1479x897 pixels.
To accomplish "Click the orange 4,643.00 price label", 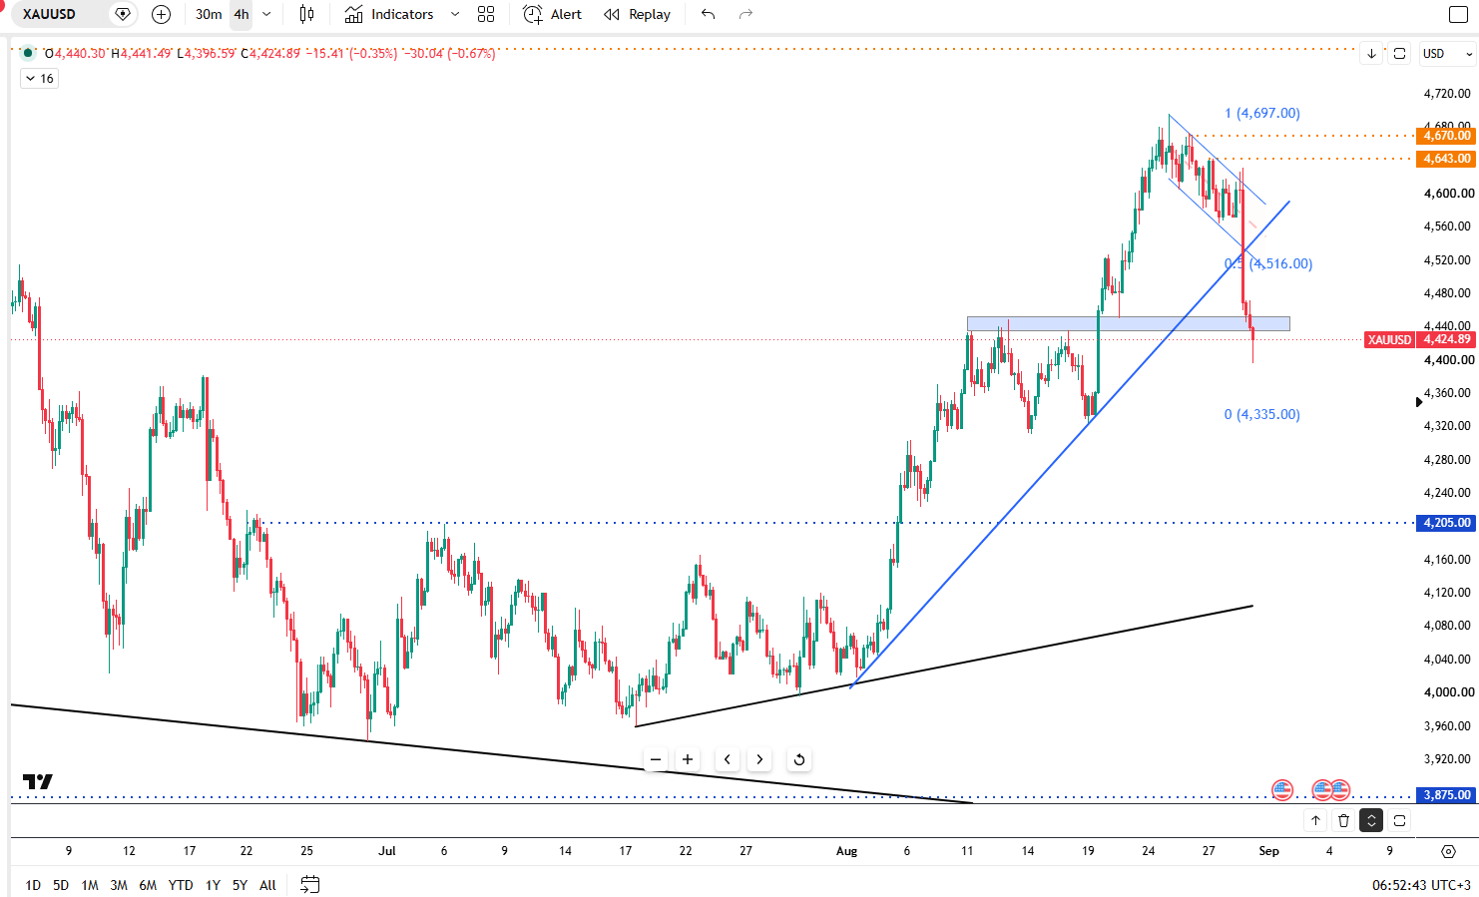I will [1446, 158].
